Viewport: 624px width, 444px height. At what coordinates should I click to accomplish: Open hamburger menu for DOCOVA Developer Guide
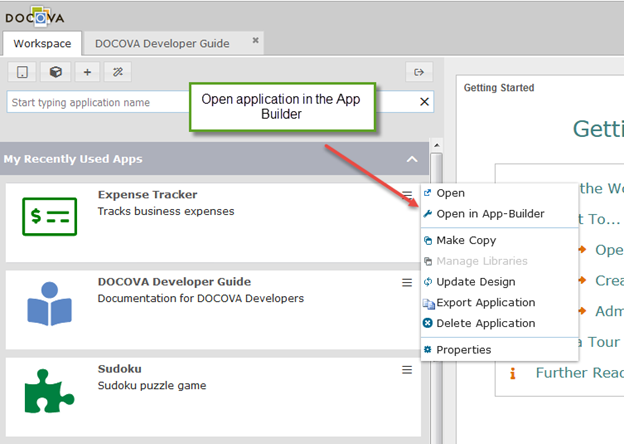point(407,282)
